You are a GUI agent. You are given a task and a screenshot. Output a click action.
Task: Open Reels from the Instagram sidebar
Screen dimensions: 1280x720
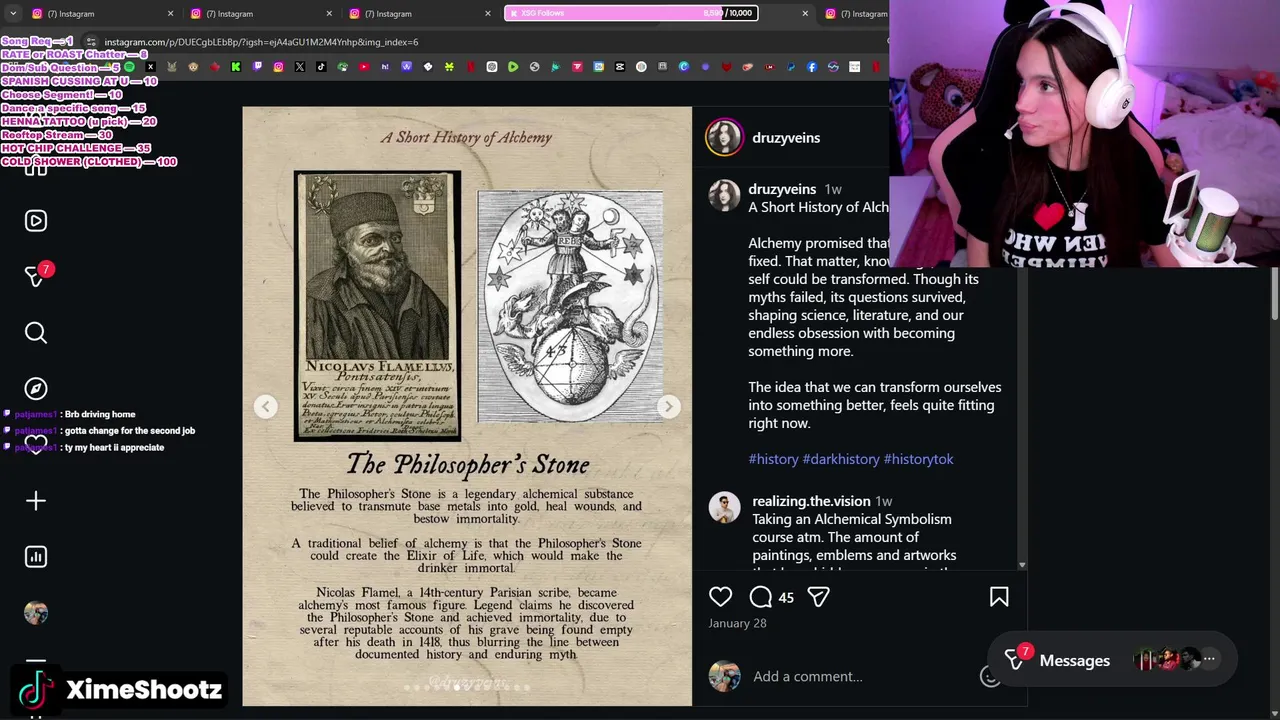36,221
